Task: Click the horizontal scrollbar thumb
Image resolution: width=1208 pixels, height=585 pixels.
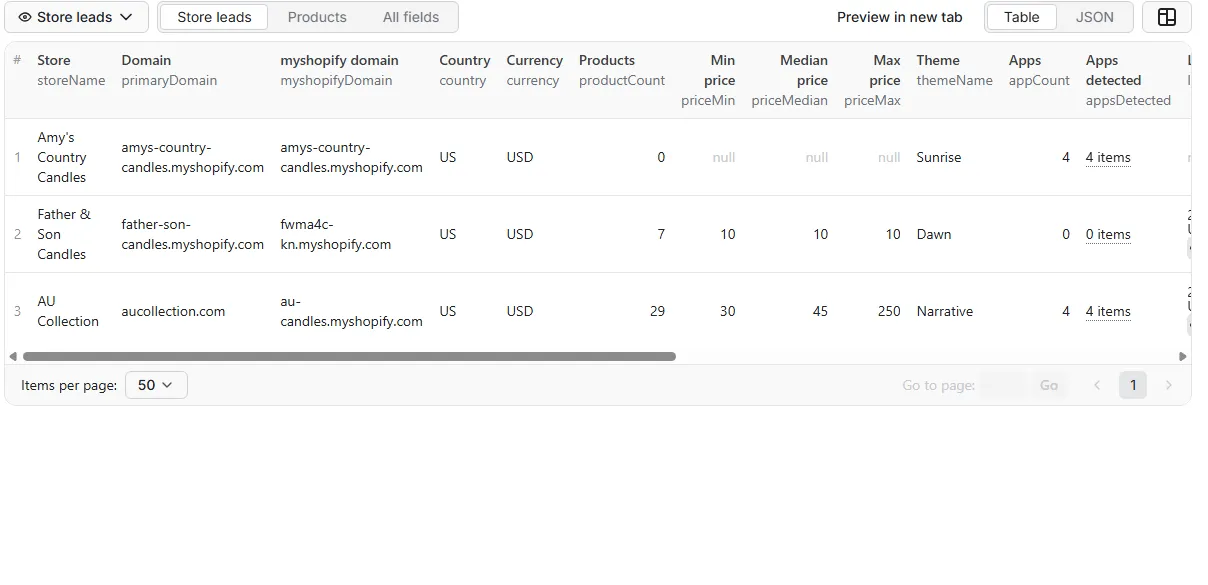Action: 349,356
